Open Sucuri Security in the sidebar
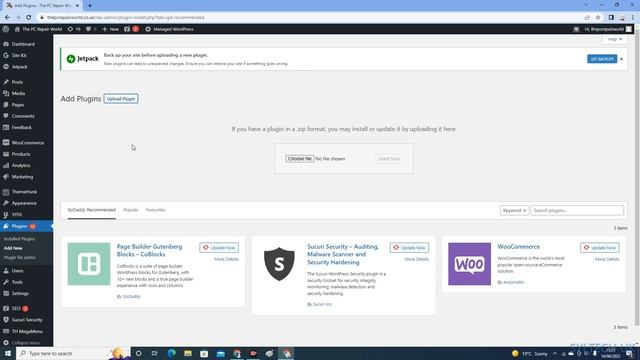 [27, 320]
